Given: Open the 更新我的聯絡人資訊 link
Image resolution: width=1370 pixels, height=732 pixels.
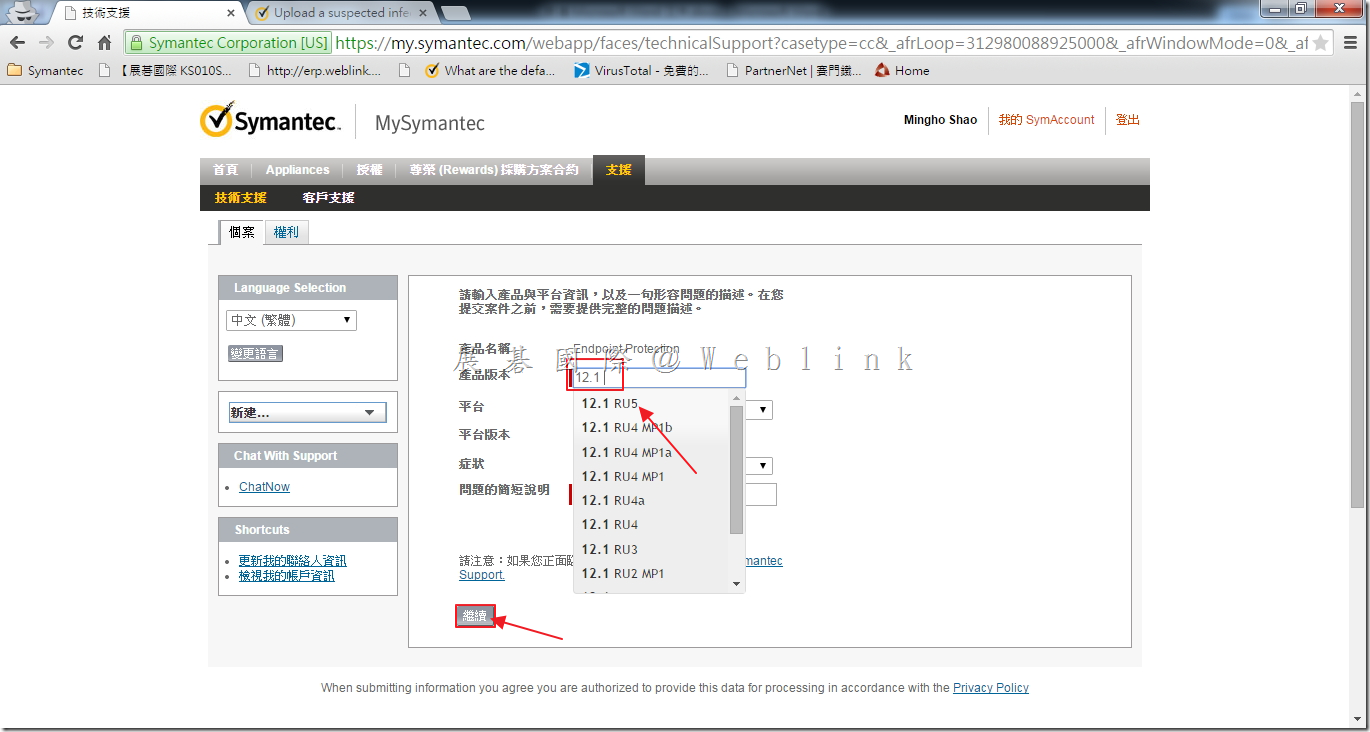Looking at the screenshot, I should tap(292, 561).
